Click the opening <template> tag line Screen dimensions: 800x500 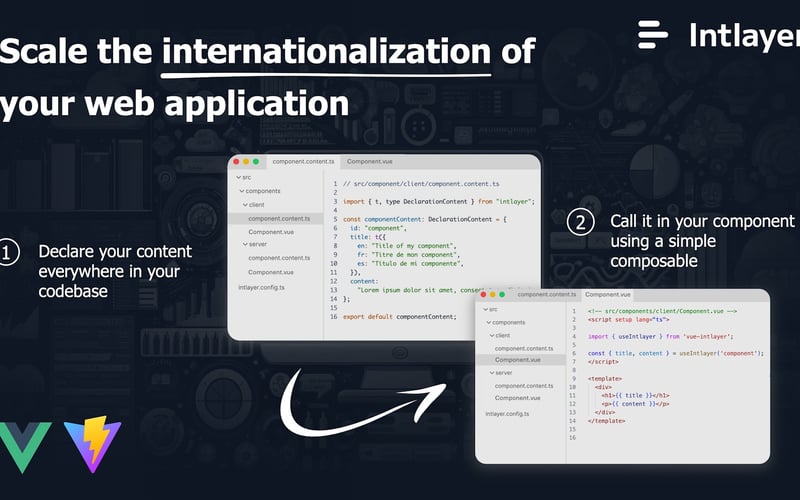tap(605, 379)
